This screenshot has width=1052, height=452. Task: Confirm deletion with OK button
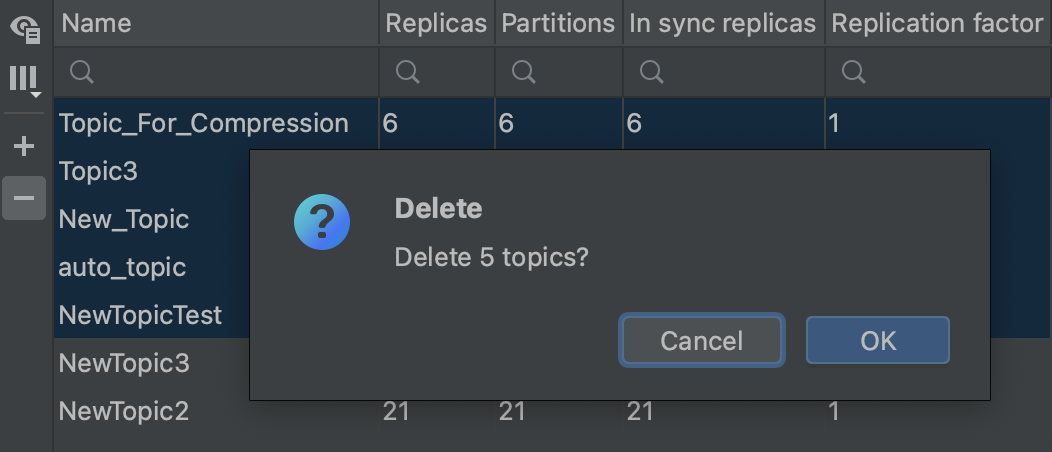(x=878, y=341)
